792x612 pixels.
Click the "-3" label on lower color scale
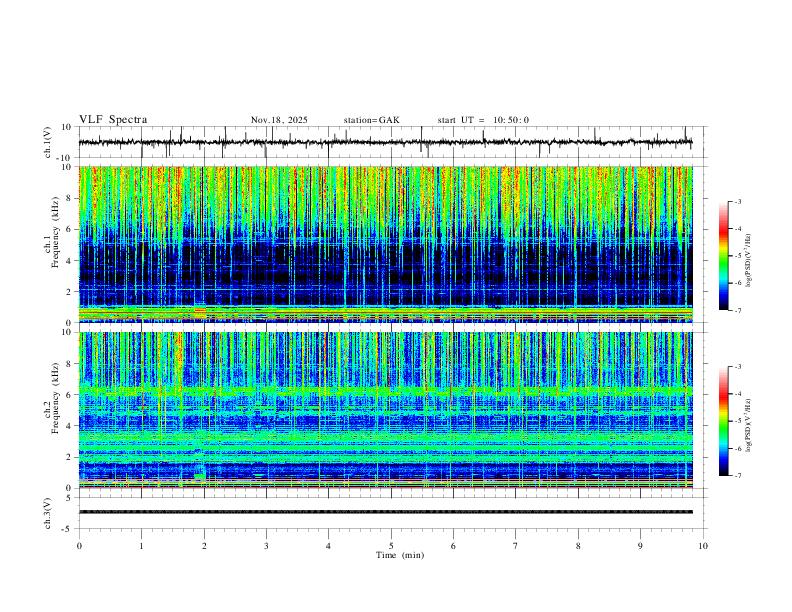[737, 367]
